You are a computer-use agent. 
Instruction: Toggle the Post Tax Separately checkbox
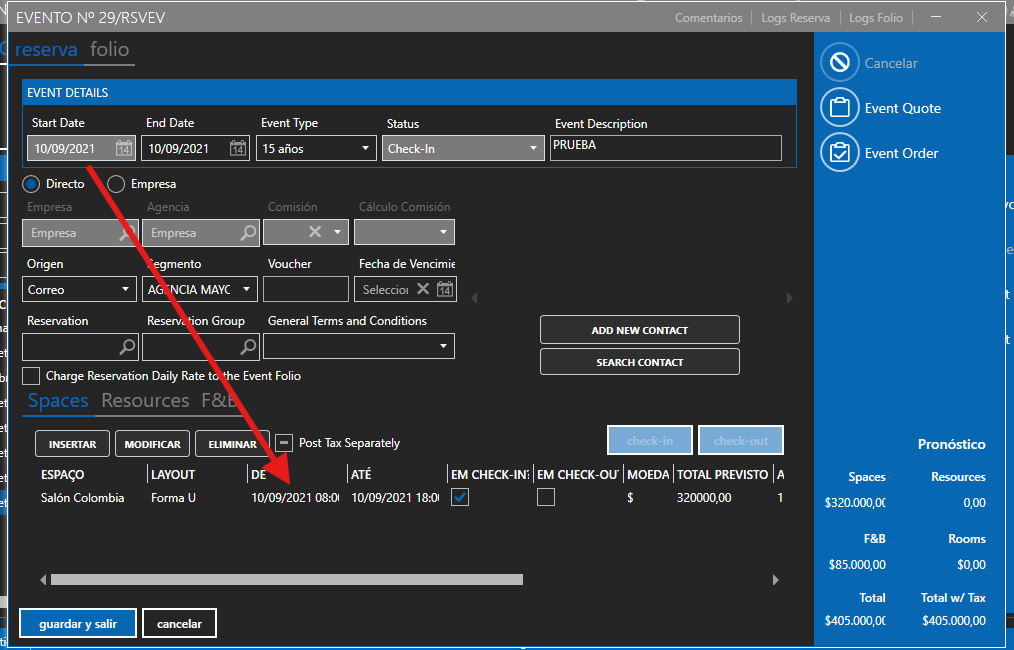pyautogui.click(x=284, y=443)
